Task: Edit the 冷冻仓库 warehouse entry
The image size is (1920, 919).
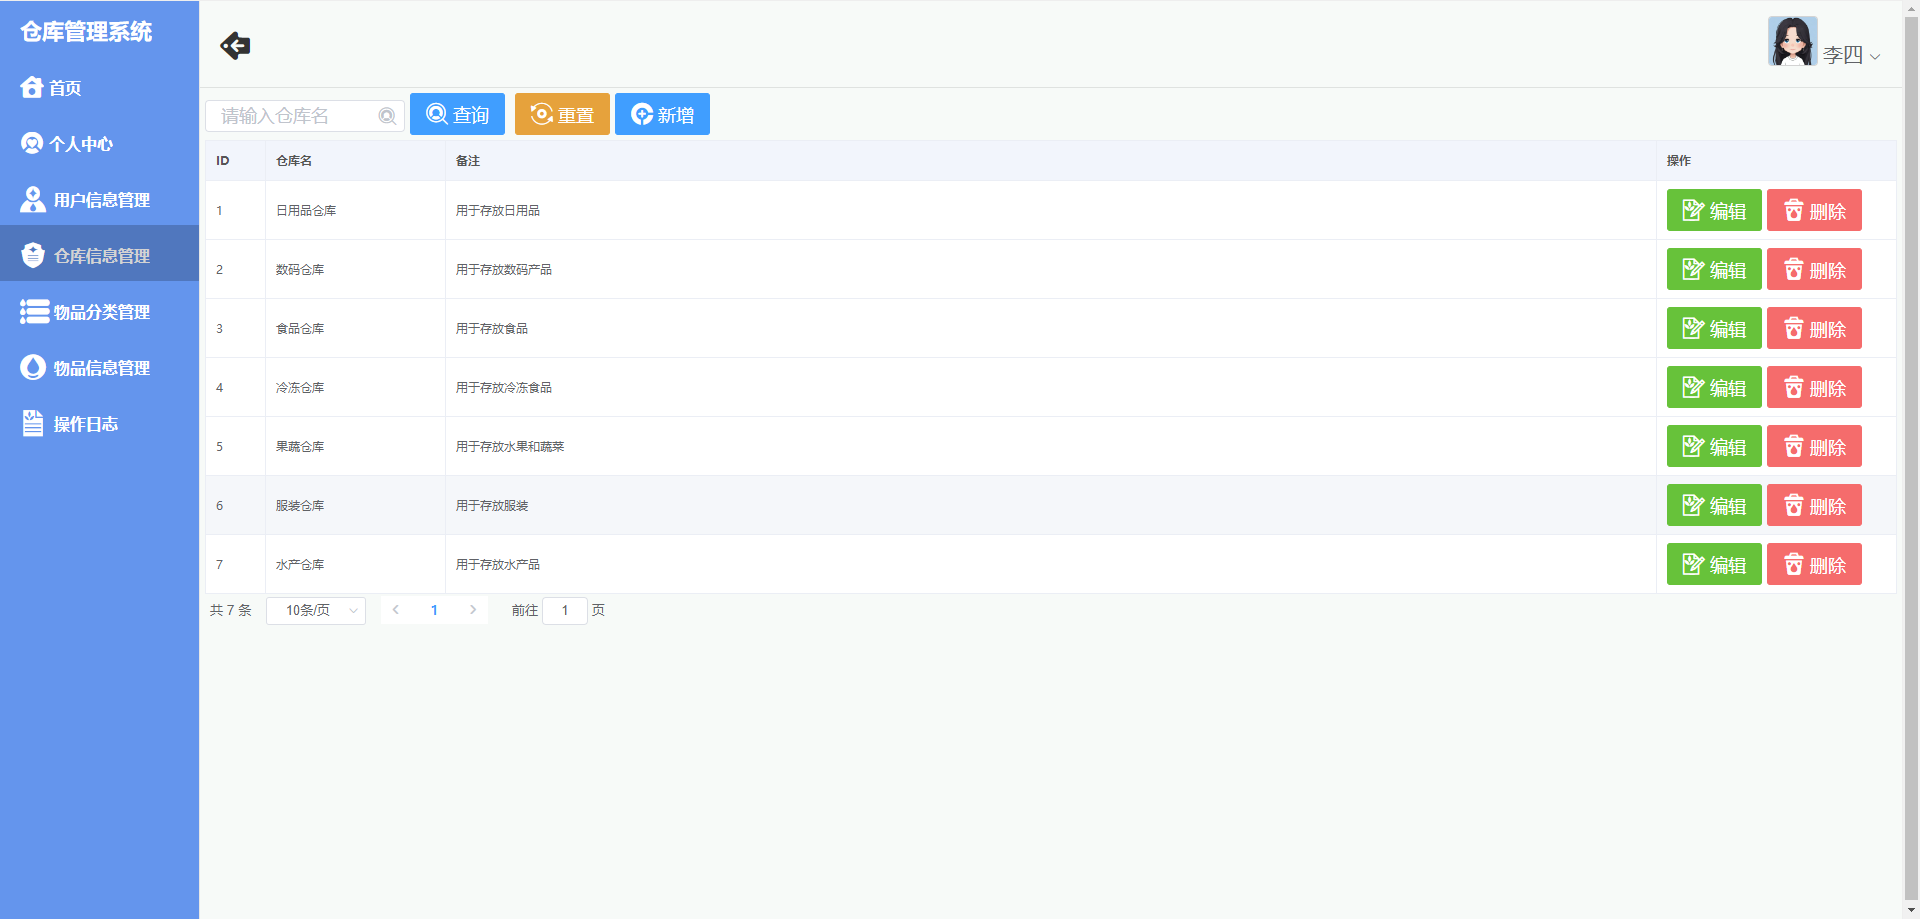Action: click(1714, 387)
